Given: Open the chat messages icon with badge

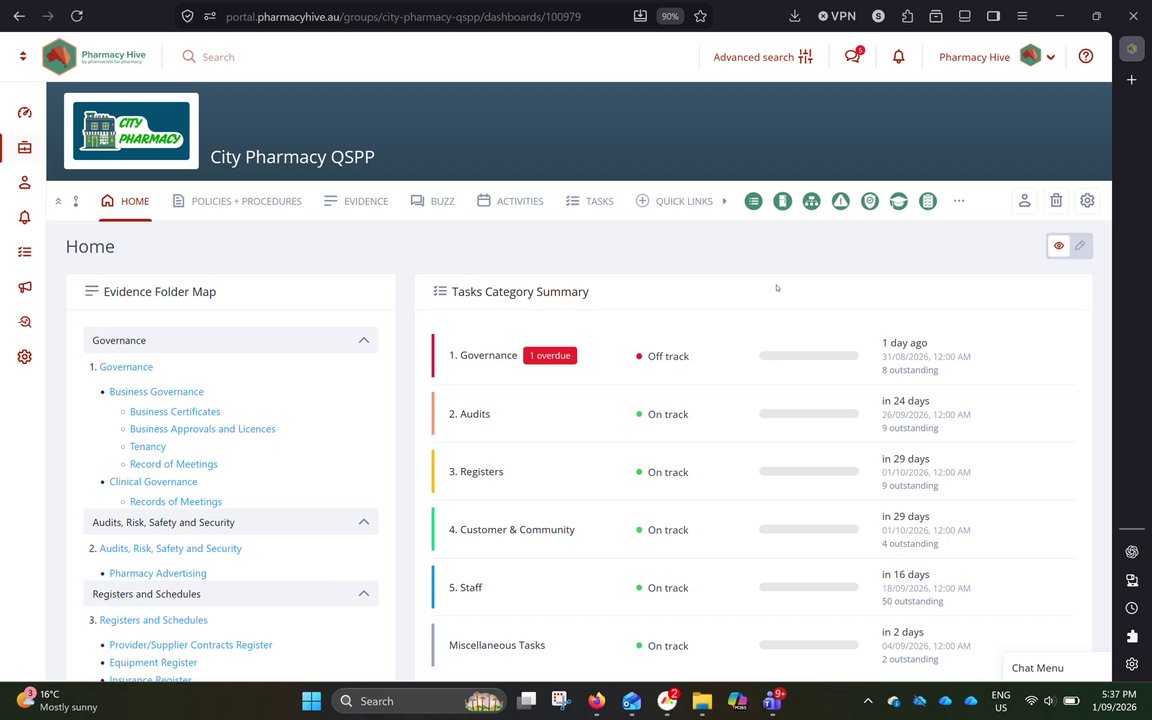Looking at the screenshot, I should click(x=853, y=56).
